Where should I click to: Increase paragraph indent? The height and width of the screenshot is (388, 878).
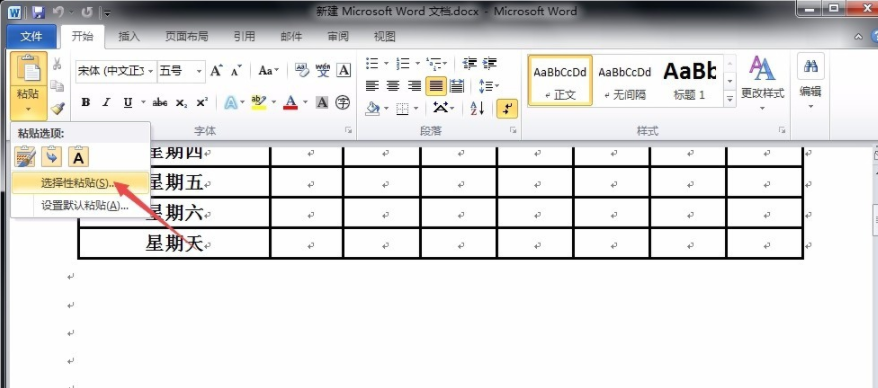[489, 63]
